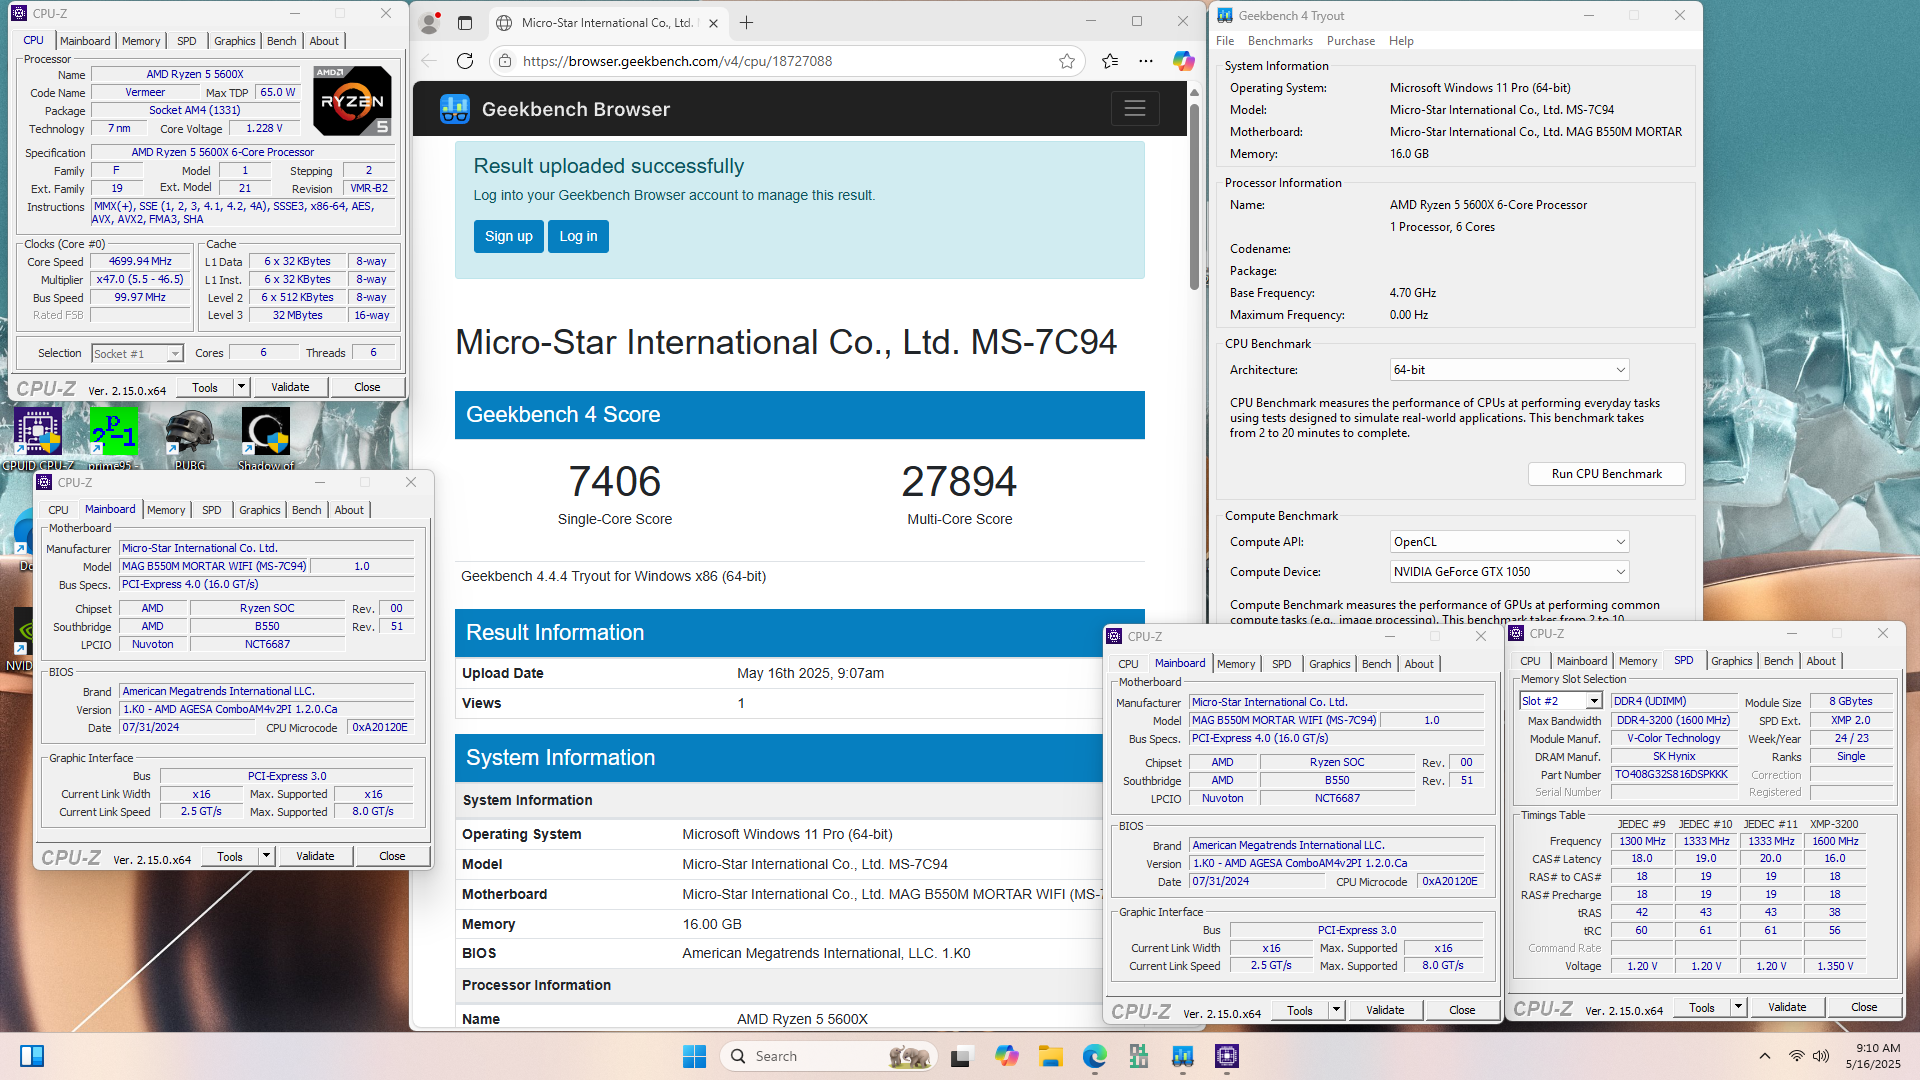Viewport: 1920px width, 1080px height.
Task: Open the Architecture 64-bit dropdown
Action: click(1509, 370)
